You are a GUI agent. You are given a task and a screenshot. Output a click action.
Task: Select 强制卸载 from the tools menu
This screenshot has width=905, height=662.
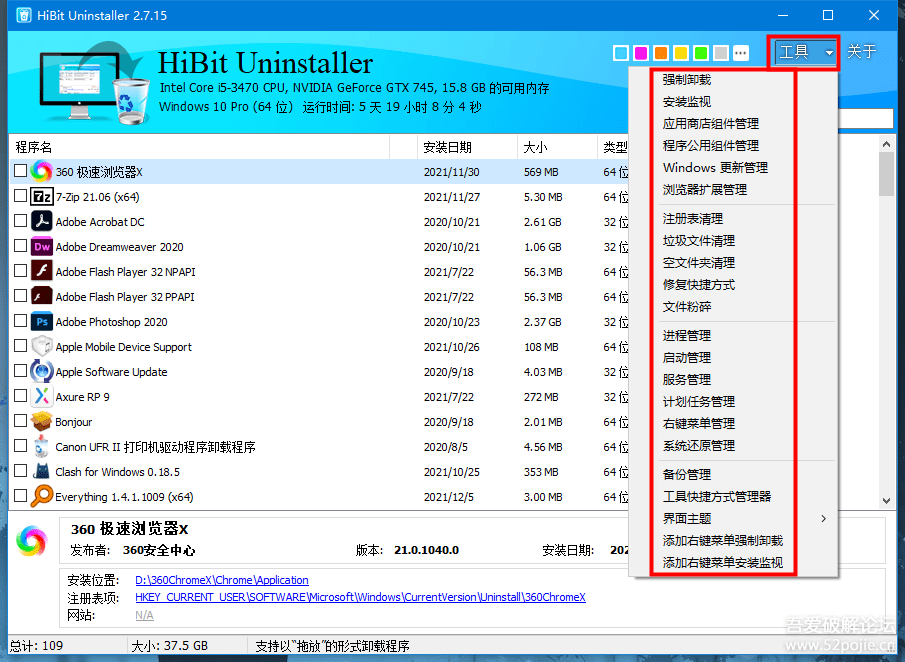click(687, 80)
